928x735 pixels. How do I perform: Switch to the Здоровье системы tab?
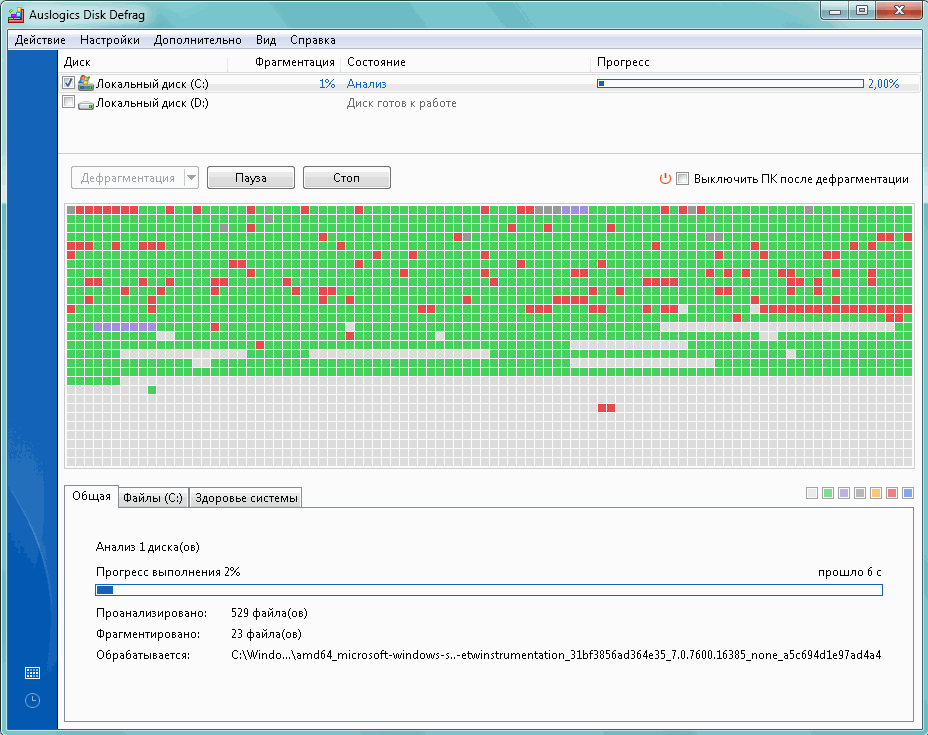point(246,498)
